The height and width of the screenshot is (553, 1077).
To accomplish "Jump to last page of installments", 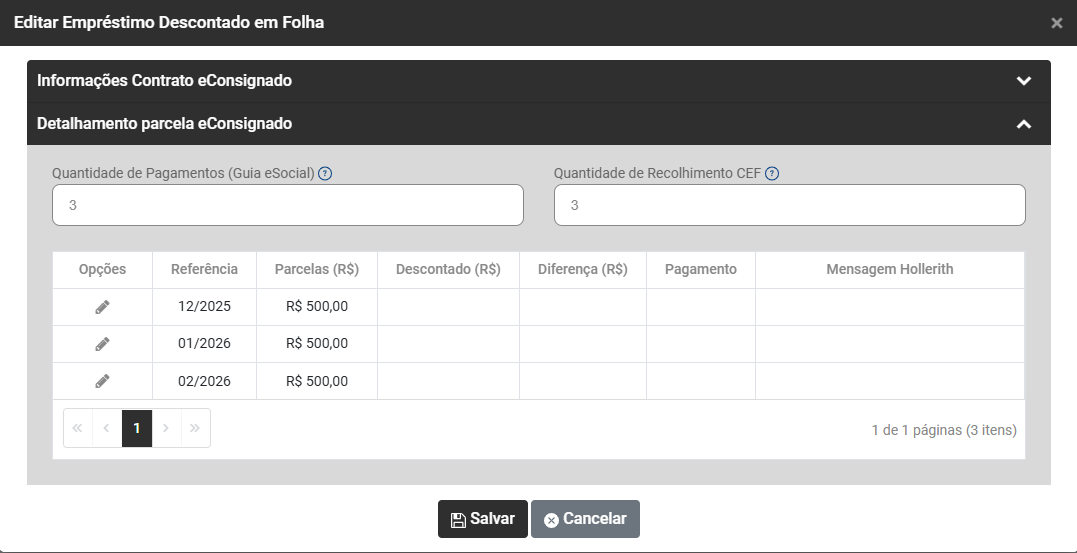I will (195, 428).
